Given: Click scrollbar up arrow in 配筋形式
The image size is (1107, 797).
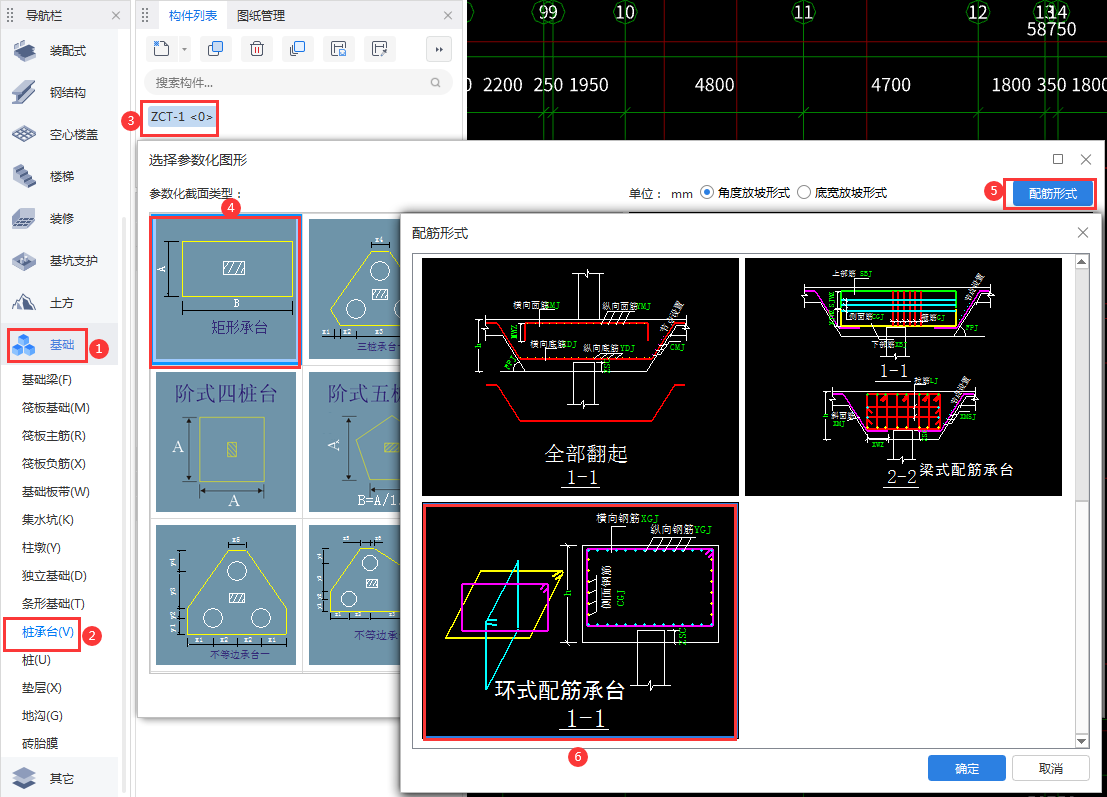Looking at the screenshot, I should tap(1082, 262).
